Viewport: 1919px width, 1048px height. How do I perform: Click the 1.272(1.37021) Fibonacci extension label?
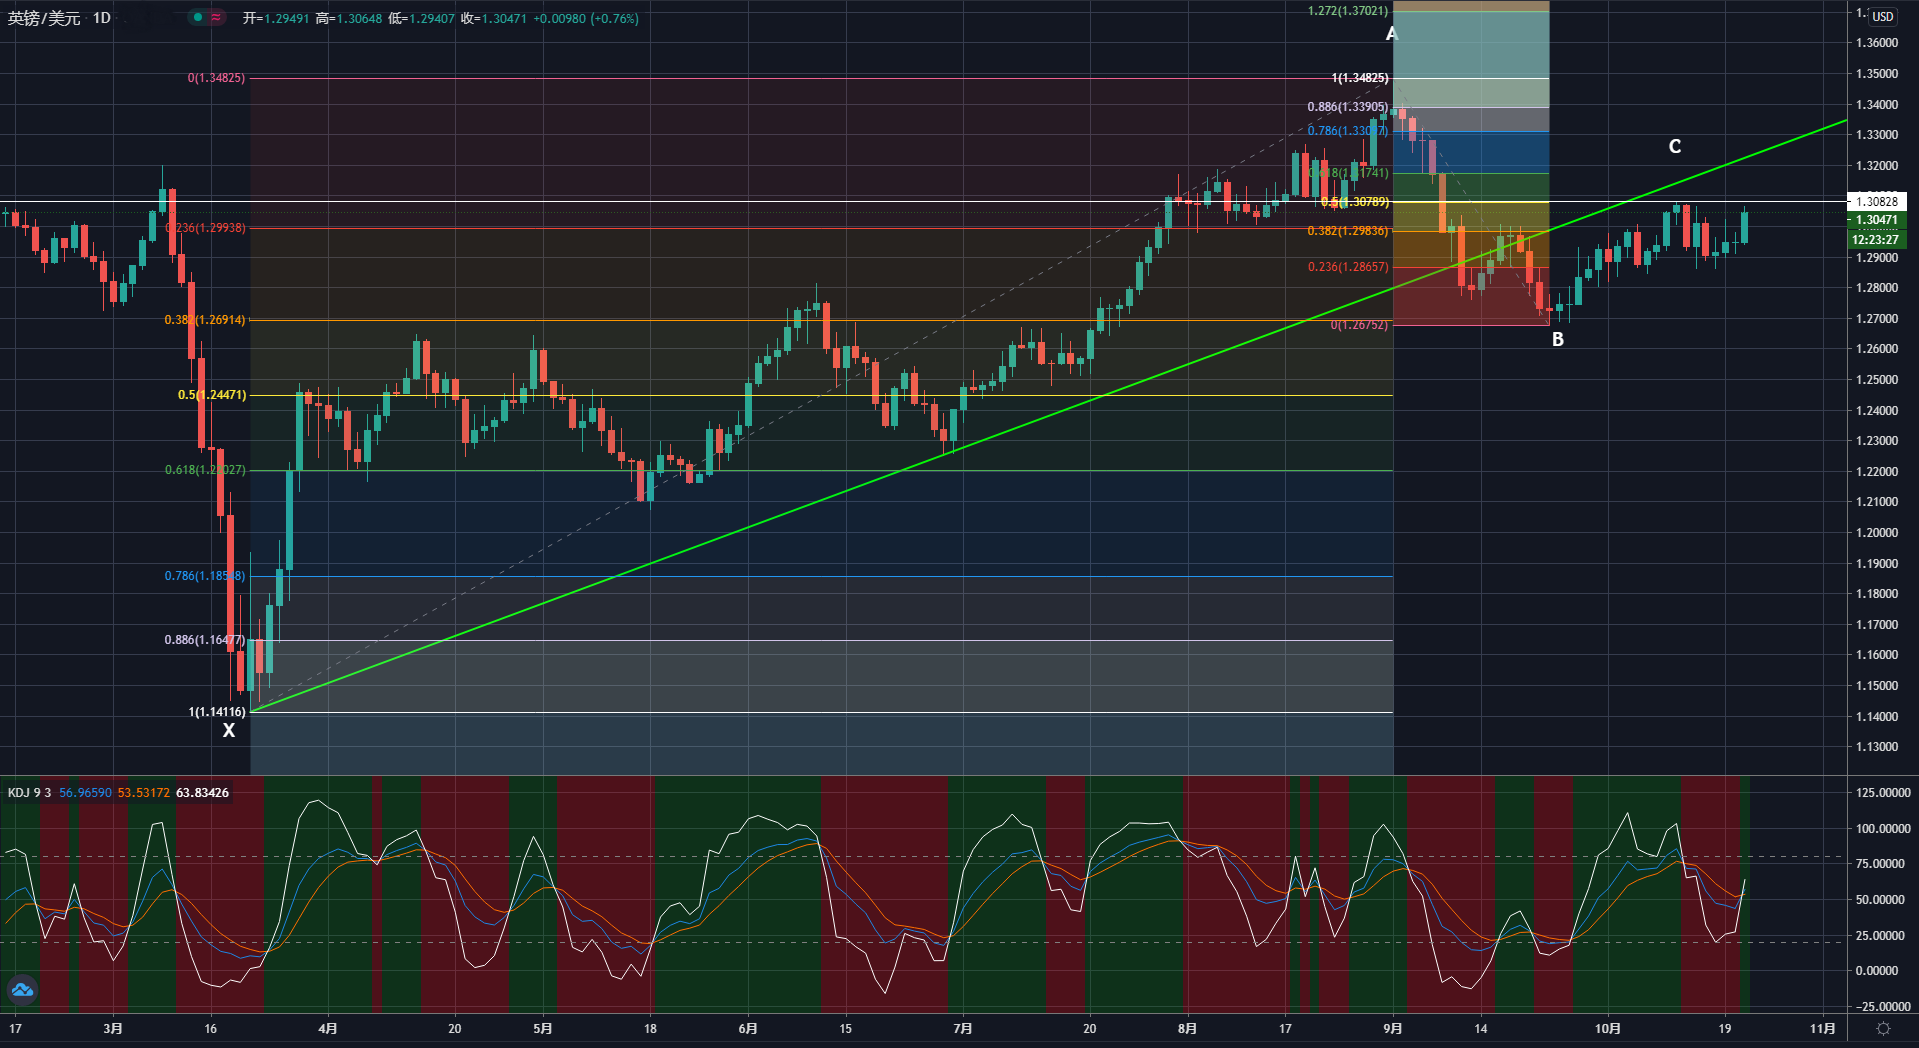[x=1347, y=11]
